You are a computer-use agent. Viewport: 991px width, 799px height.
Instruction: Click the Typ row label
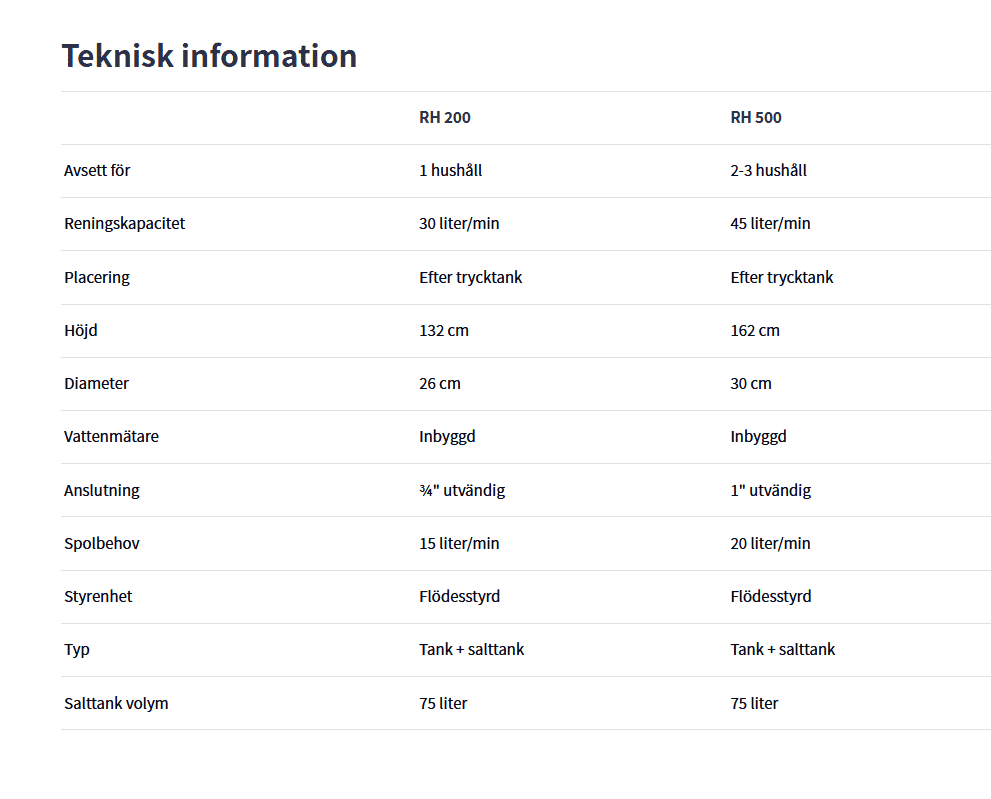click(77, 650)
